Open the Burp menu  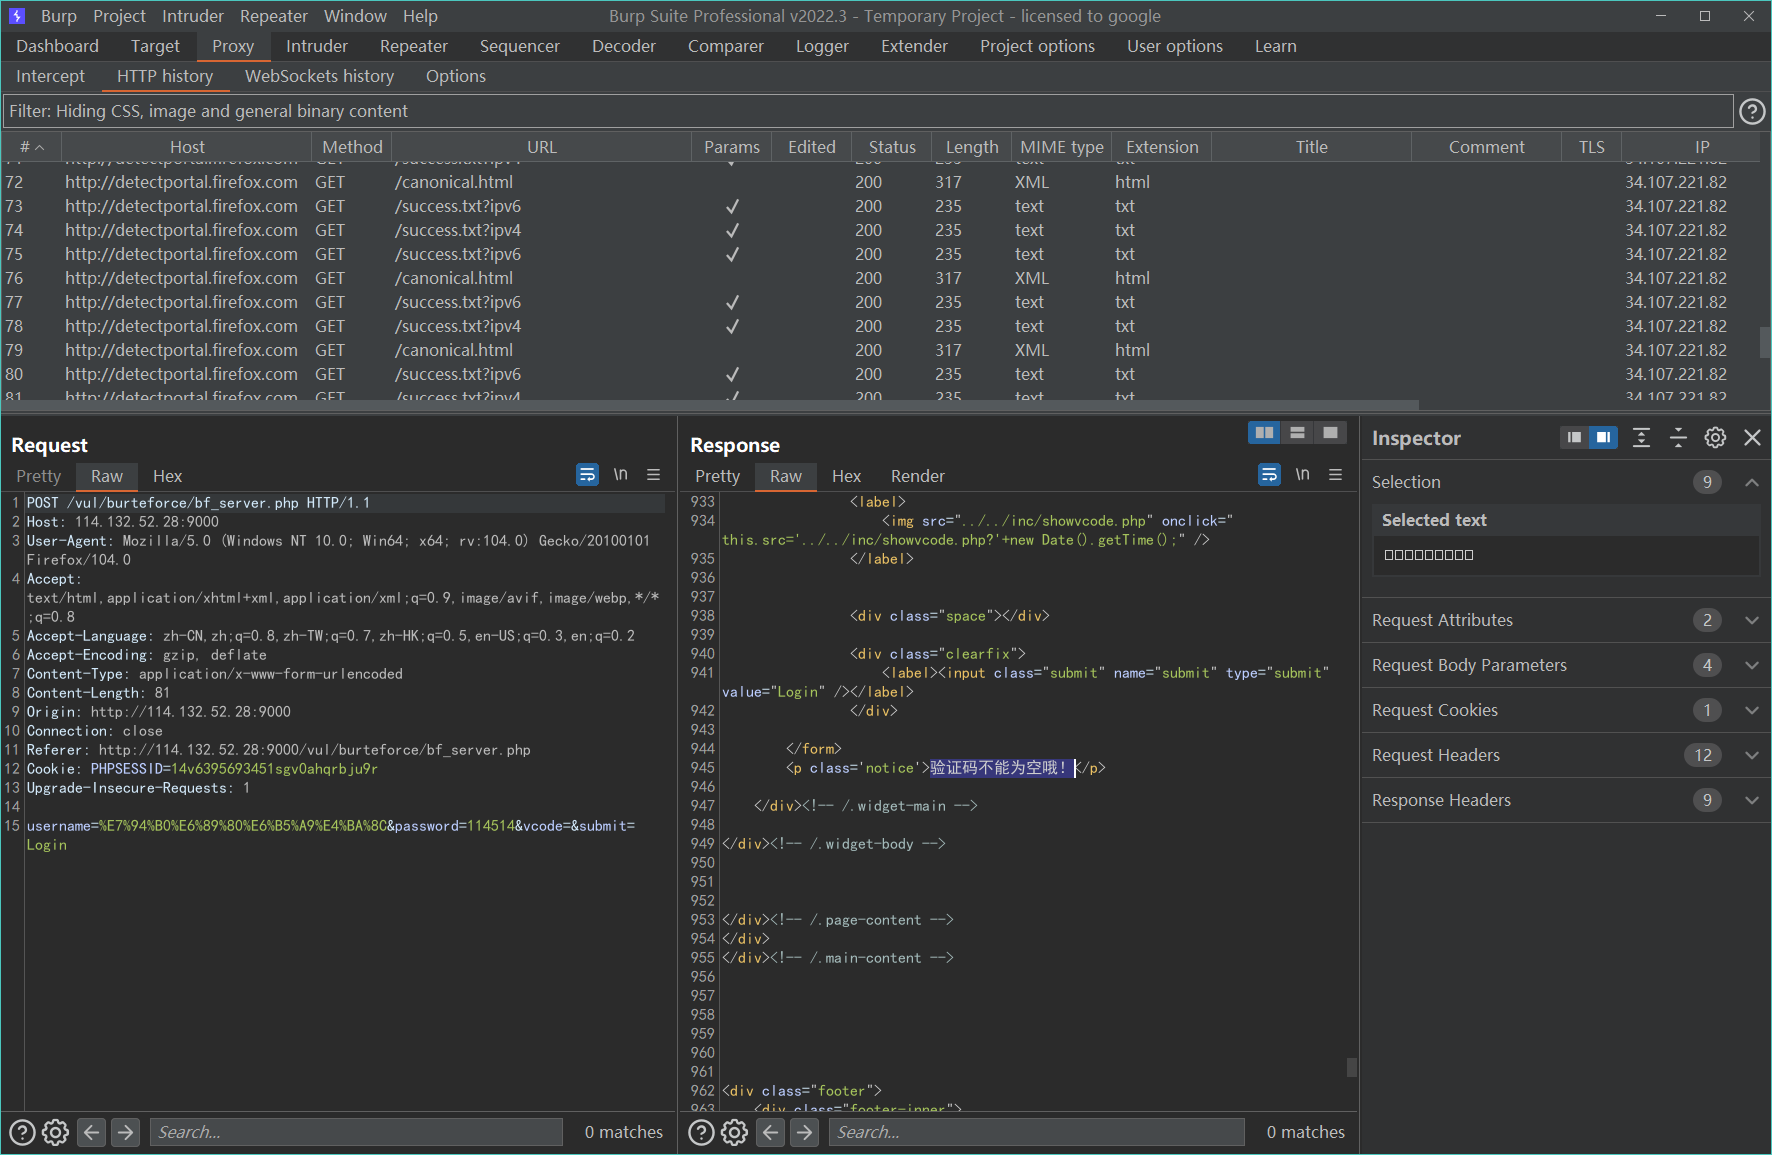pyautogui.click(x=59, y=16)
